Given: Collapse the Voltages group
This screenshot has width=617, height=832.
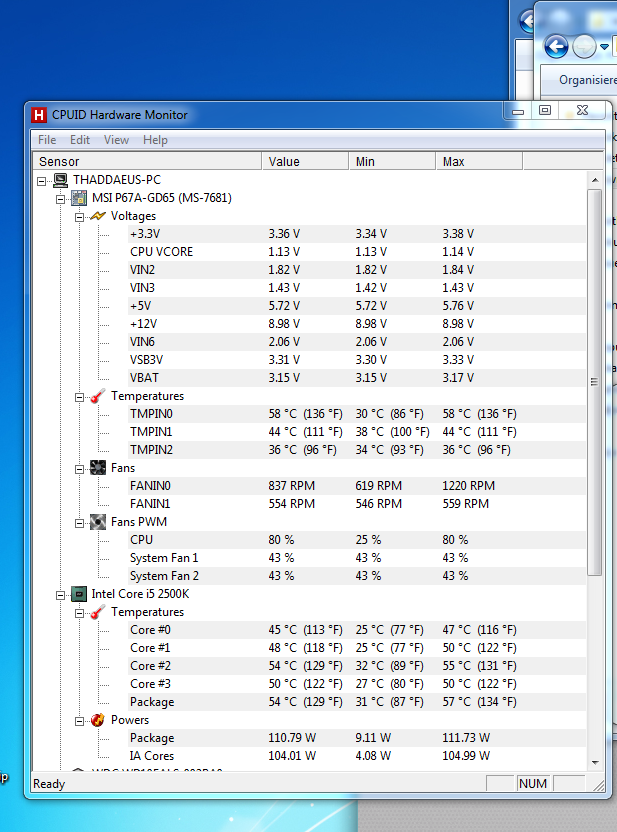Looking at the screenshot, I should click(79, 218).
